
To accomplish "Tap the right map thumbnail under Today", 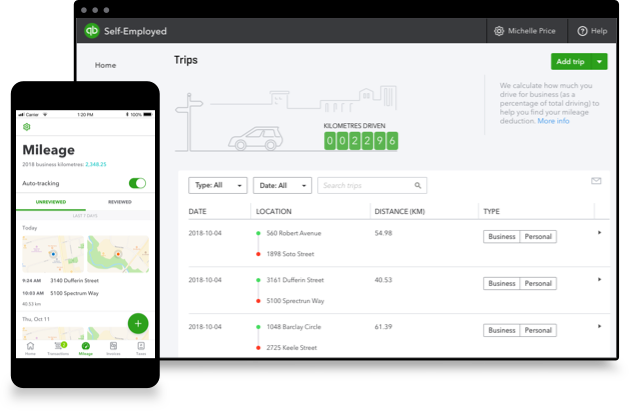I will pos(118,254).
